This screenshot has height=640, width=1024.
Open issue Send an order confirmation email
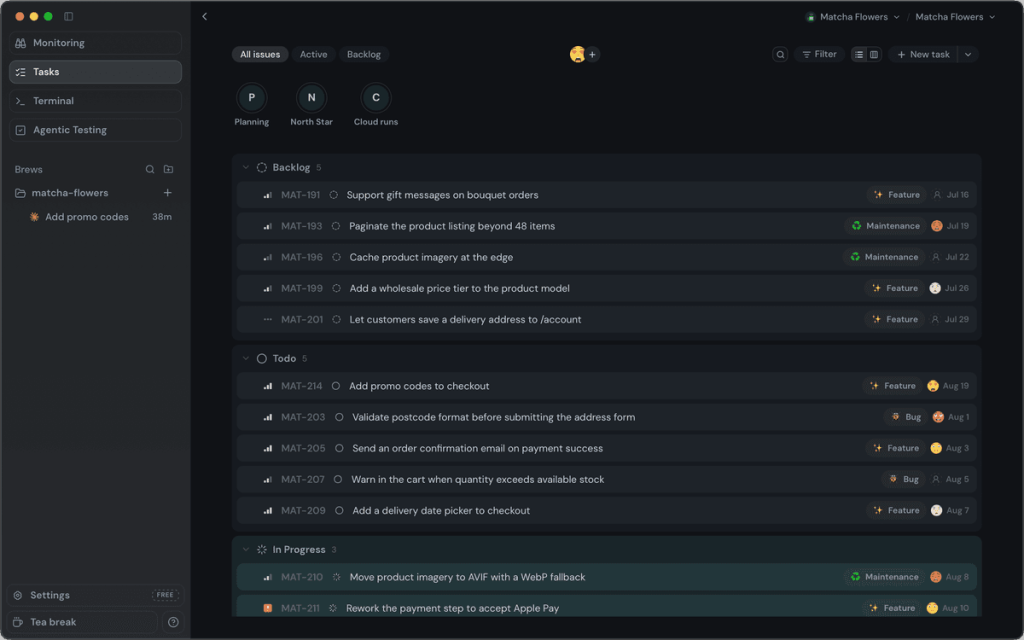(x=607, y=448)
